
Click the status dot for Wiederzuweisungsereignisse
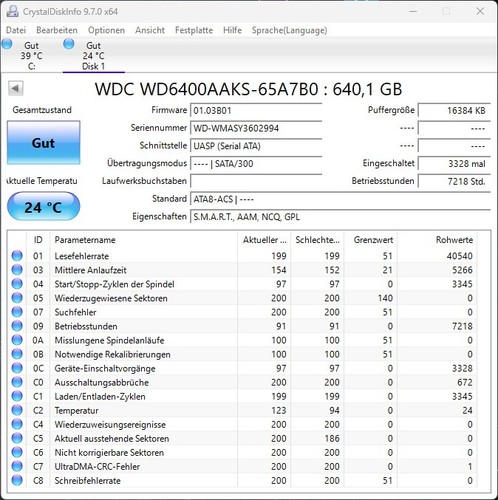pos(17,424)
